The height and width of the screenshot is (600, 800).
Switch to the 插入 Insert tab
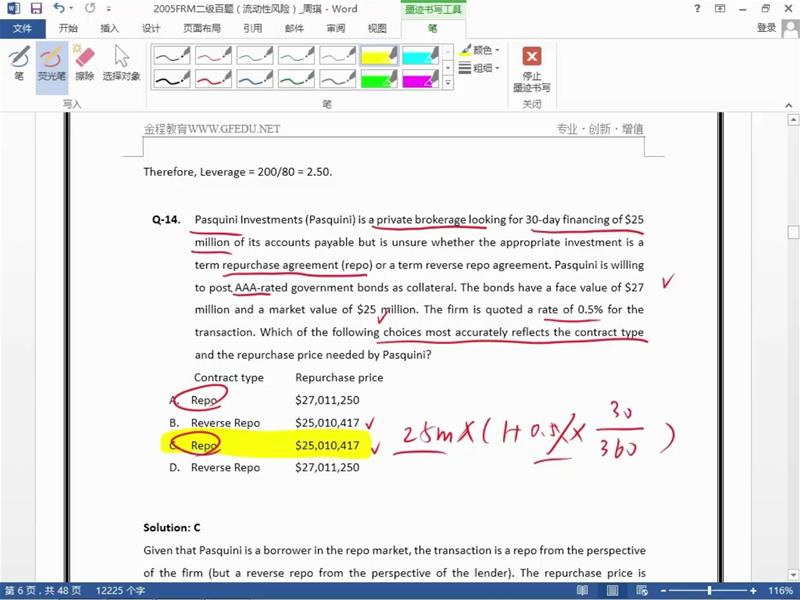[x=109, y=28]
